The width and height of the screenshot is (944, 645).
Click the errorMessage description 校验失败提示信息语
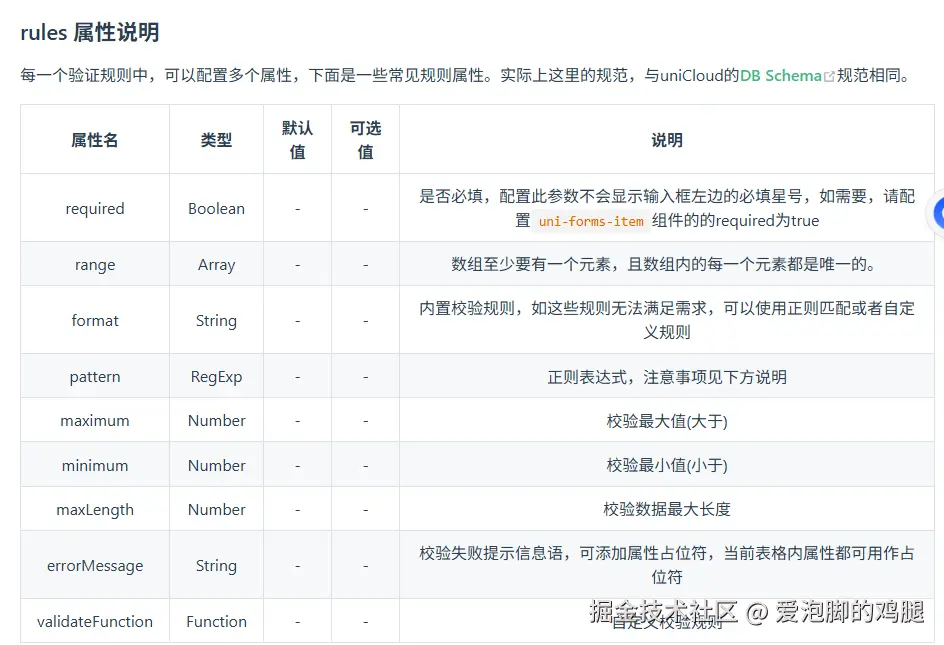pyautogui.click(x=666, y=564)
